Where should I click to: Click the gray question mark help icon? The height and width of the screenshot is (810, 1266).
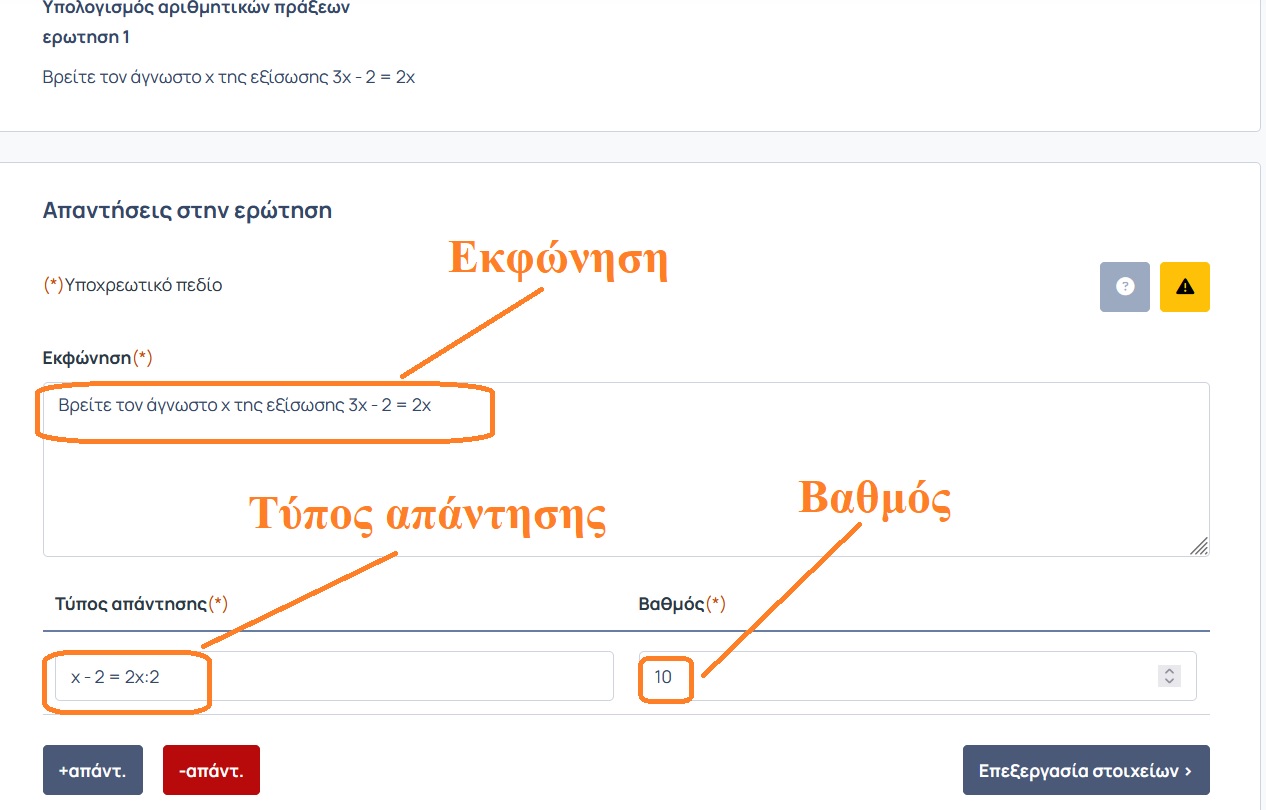coord(1125,287)
